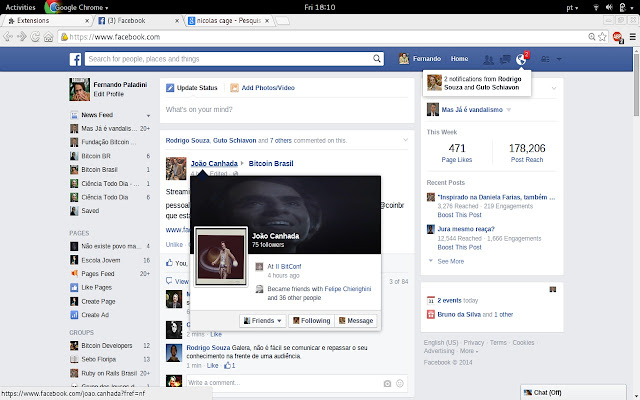Bookmark page with the star icon
The image size is (640, 400).
[x=602, y=37]
